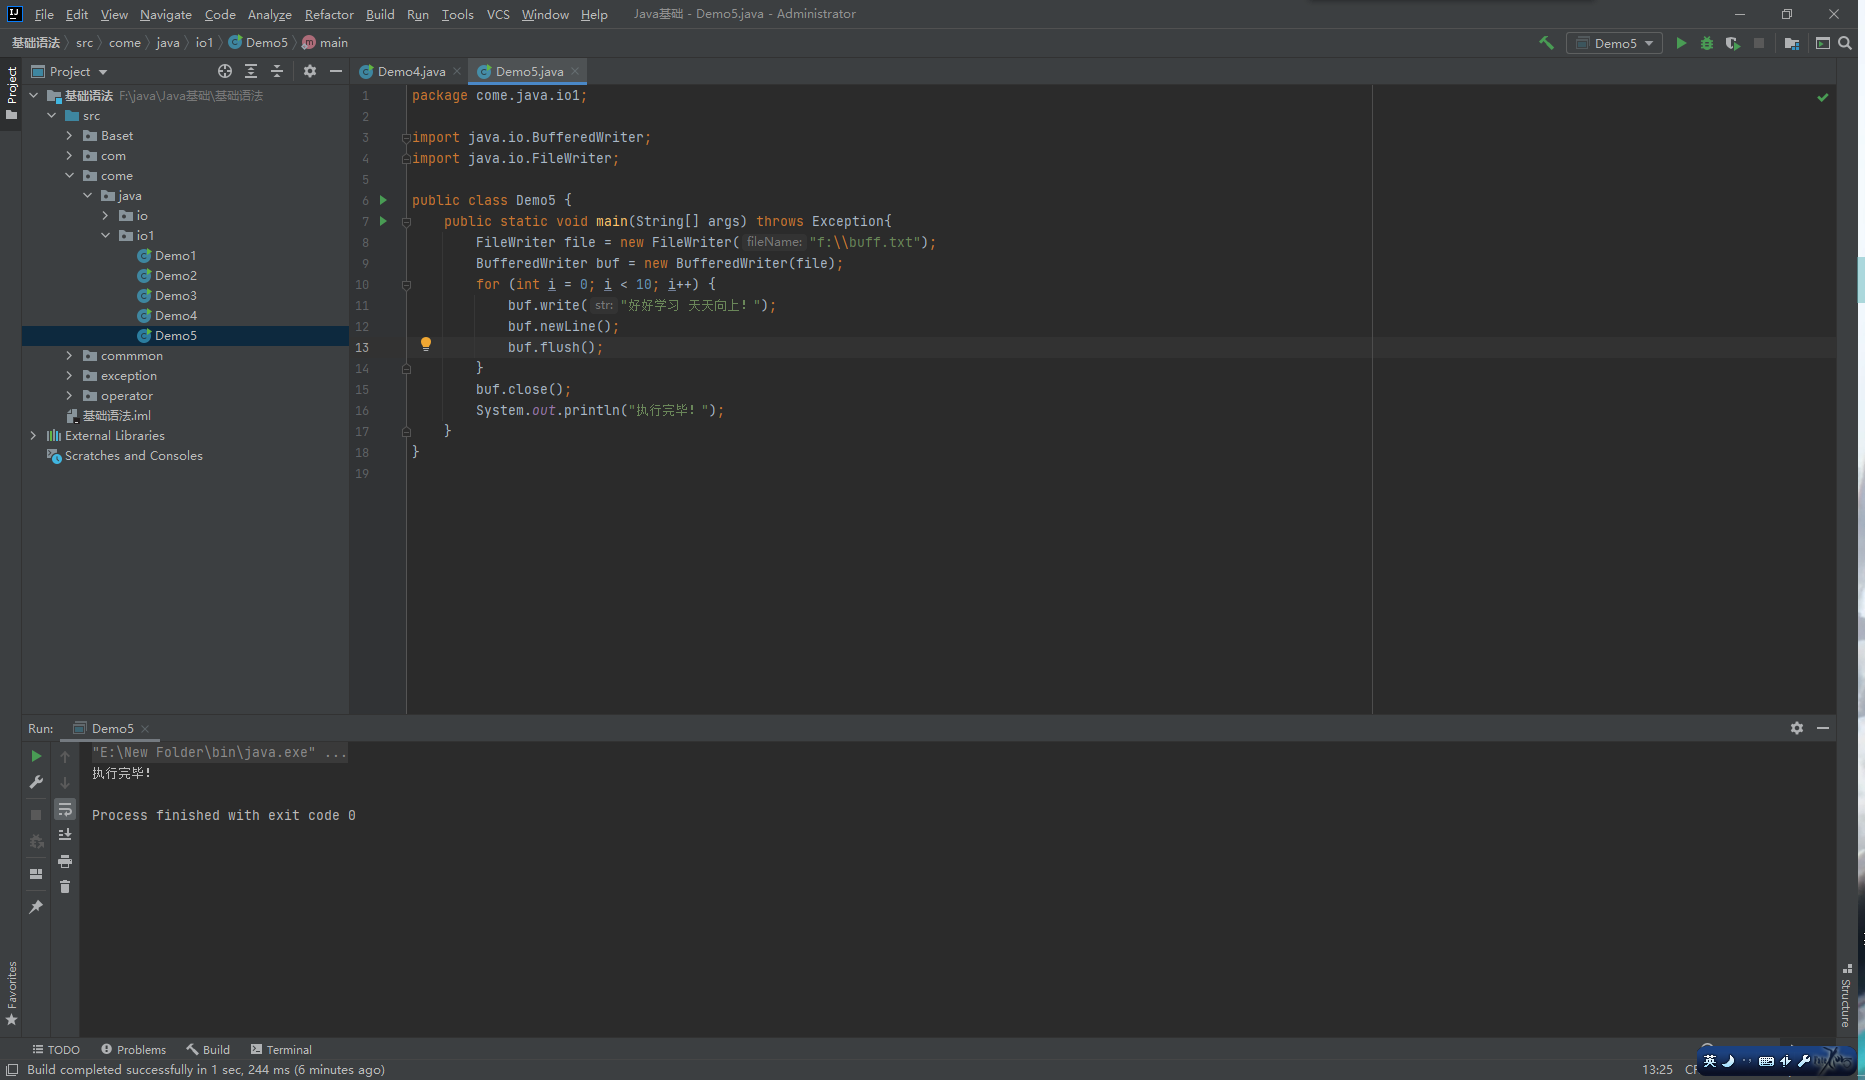The height and width of the screenshot is (1080, 1865).
Task: Open Search Everywhere magnifier icon
Action: 1845,43
